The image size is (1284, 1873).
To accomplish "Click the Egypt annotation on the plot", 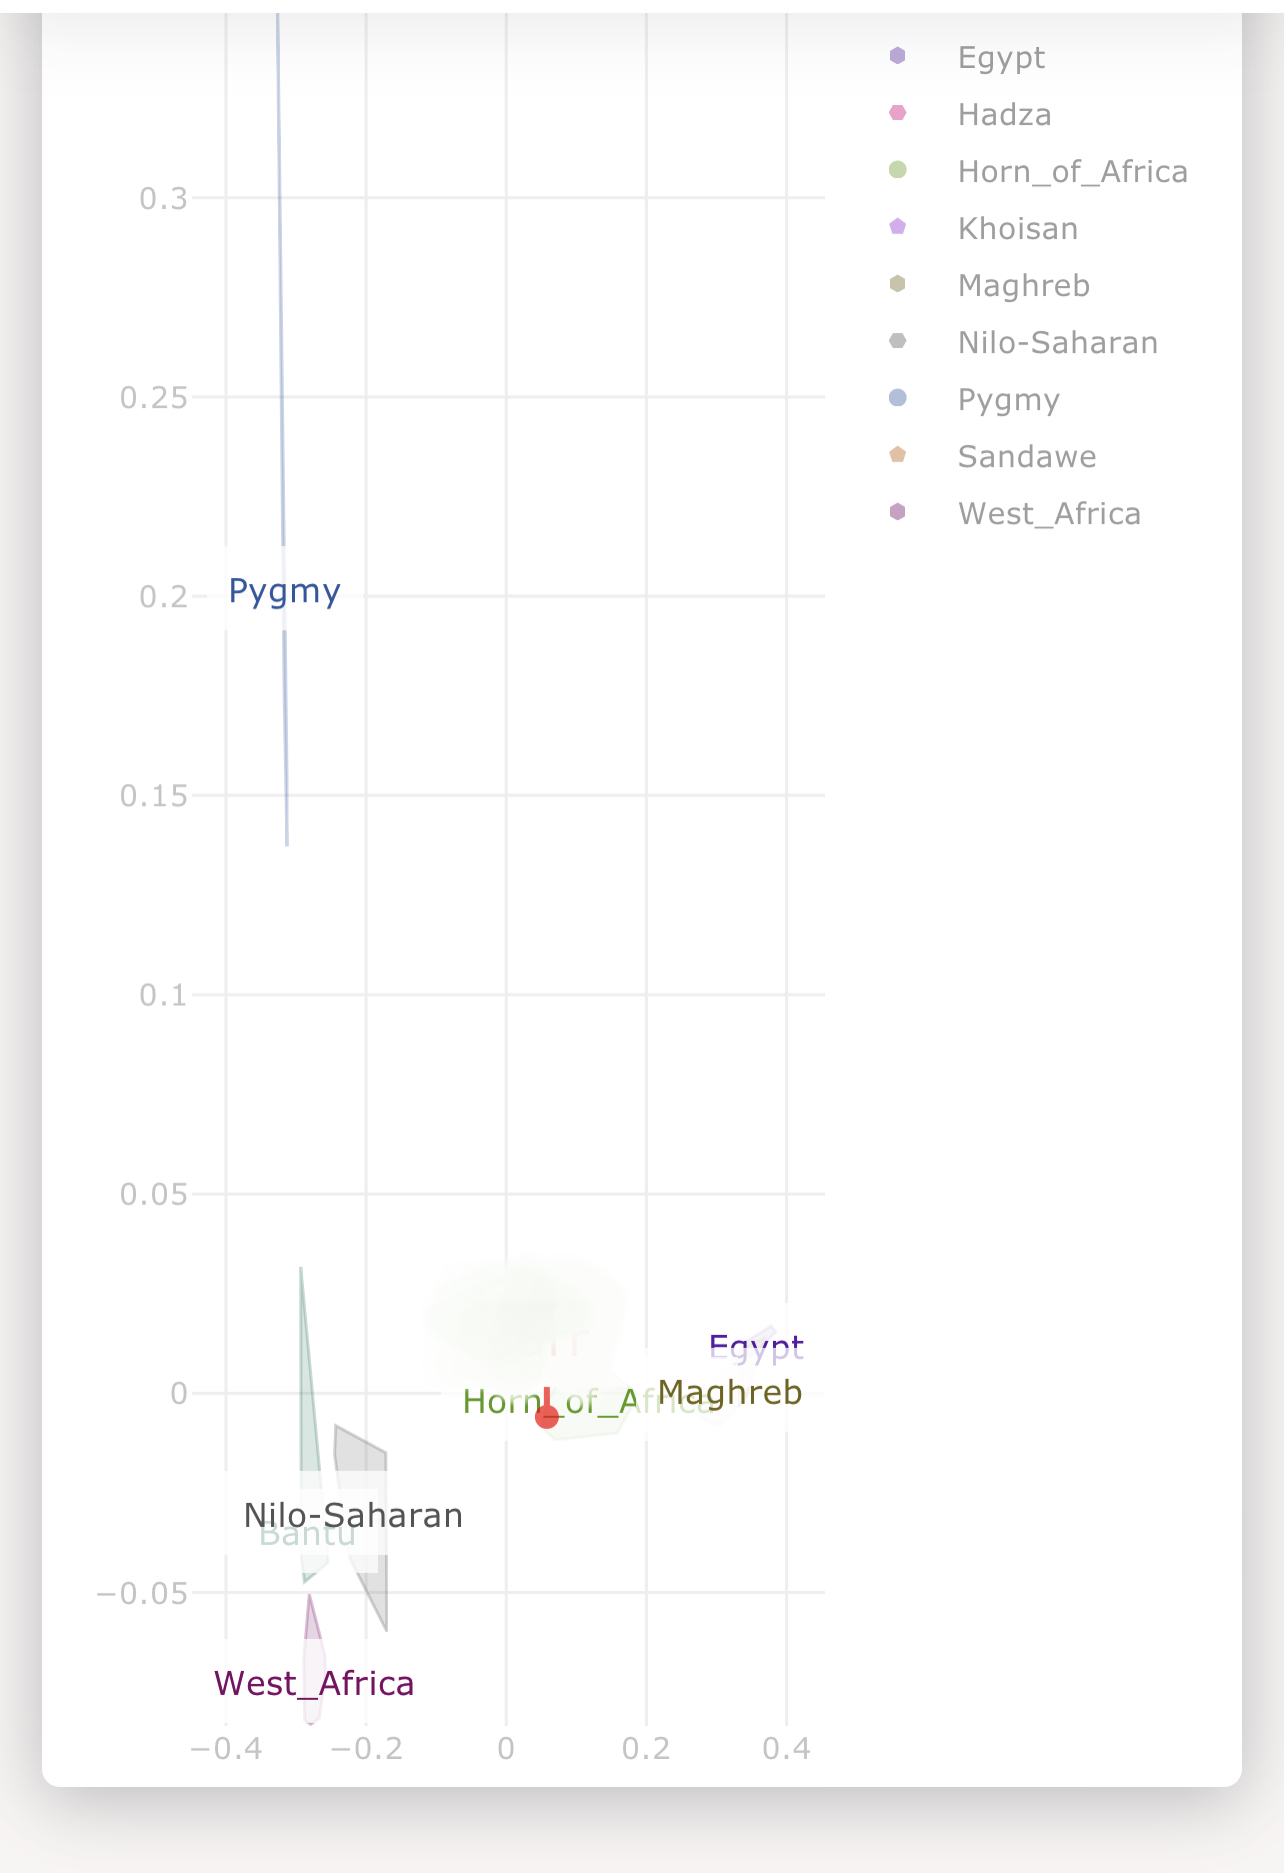I will pyautogui.click(x=756, y=1347).
